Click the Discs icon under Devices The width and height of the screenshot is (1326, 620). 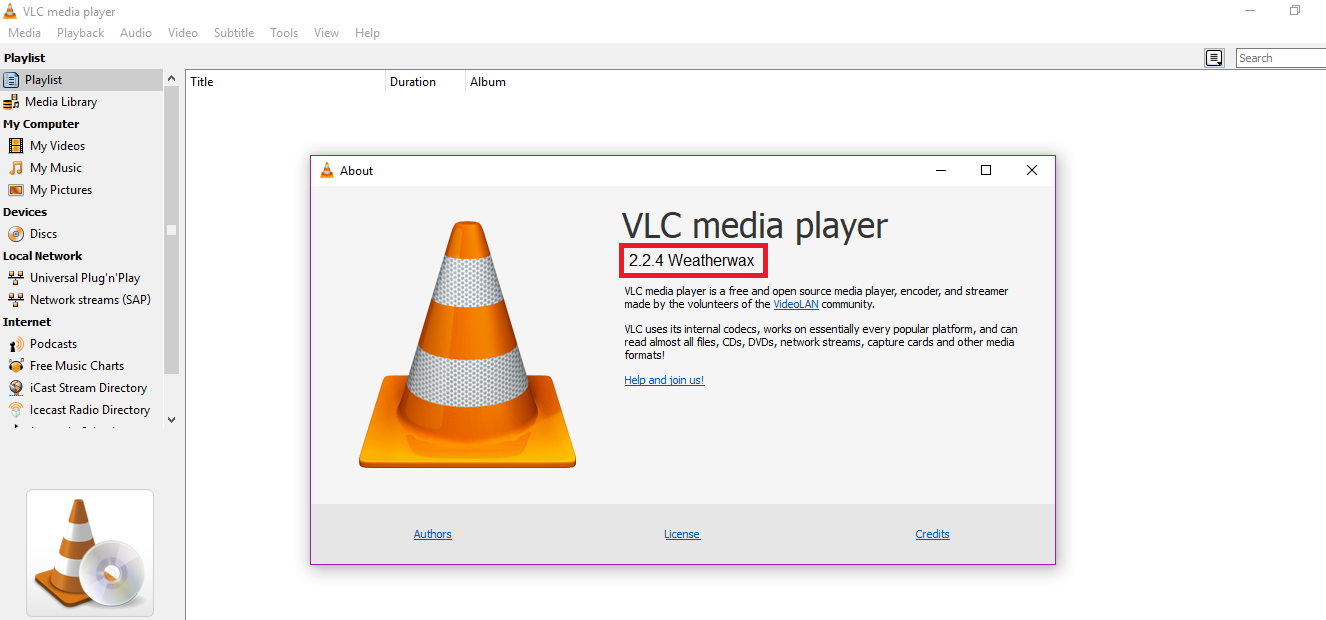click(x=16, y=234)
